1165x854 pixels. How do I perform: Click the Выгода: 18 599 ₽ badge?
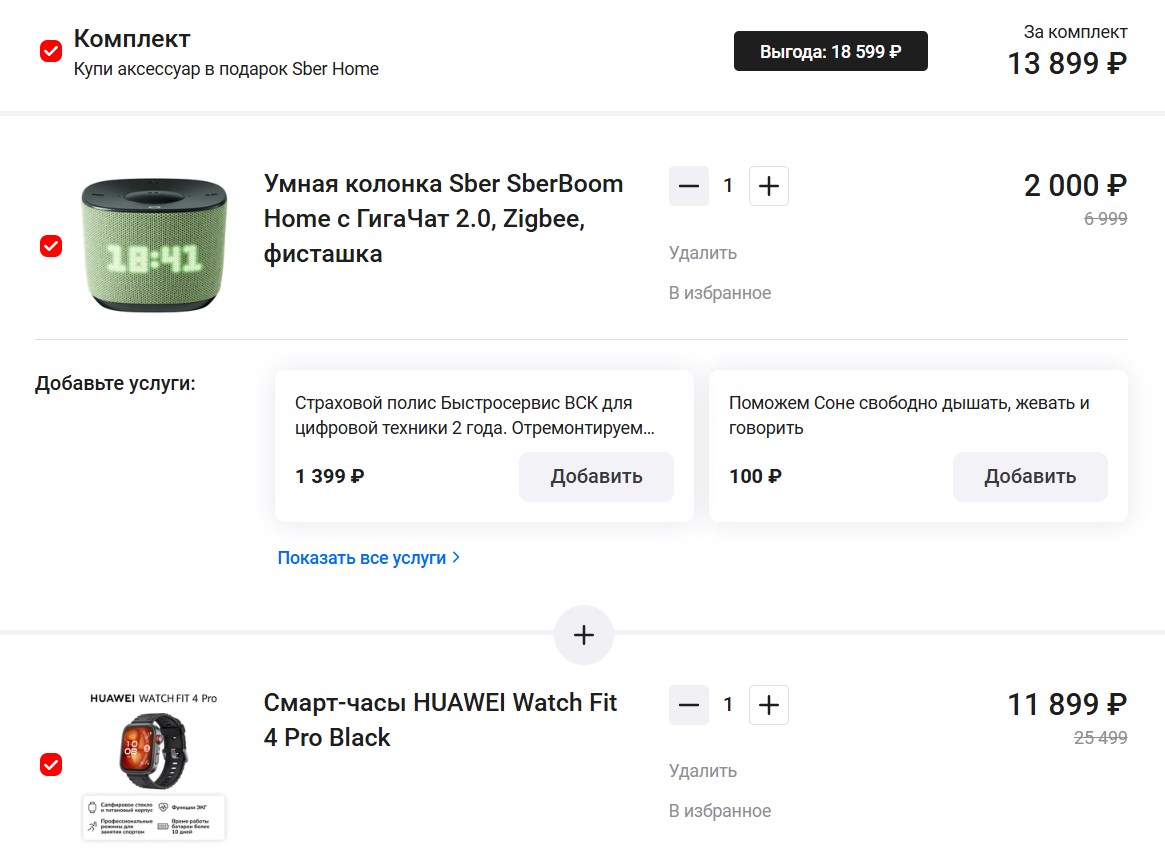(x=831, y=51)
